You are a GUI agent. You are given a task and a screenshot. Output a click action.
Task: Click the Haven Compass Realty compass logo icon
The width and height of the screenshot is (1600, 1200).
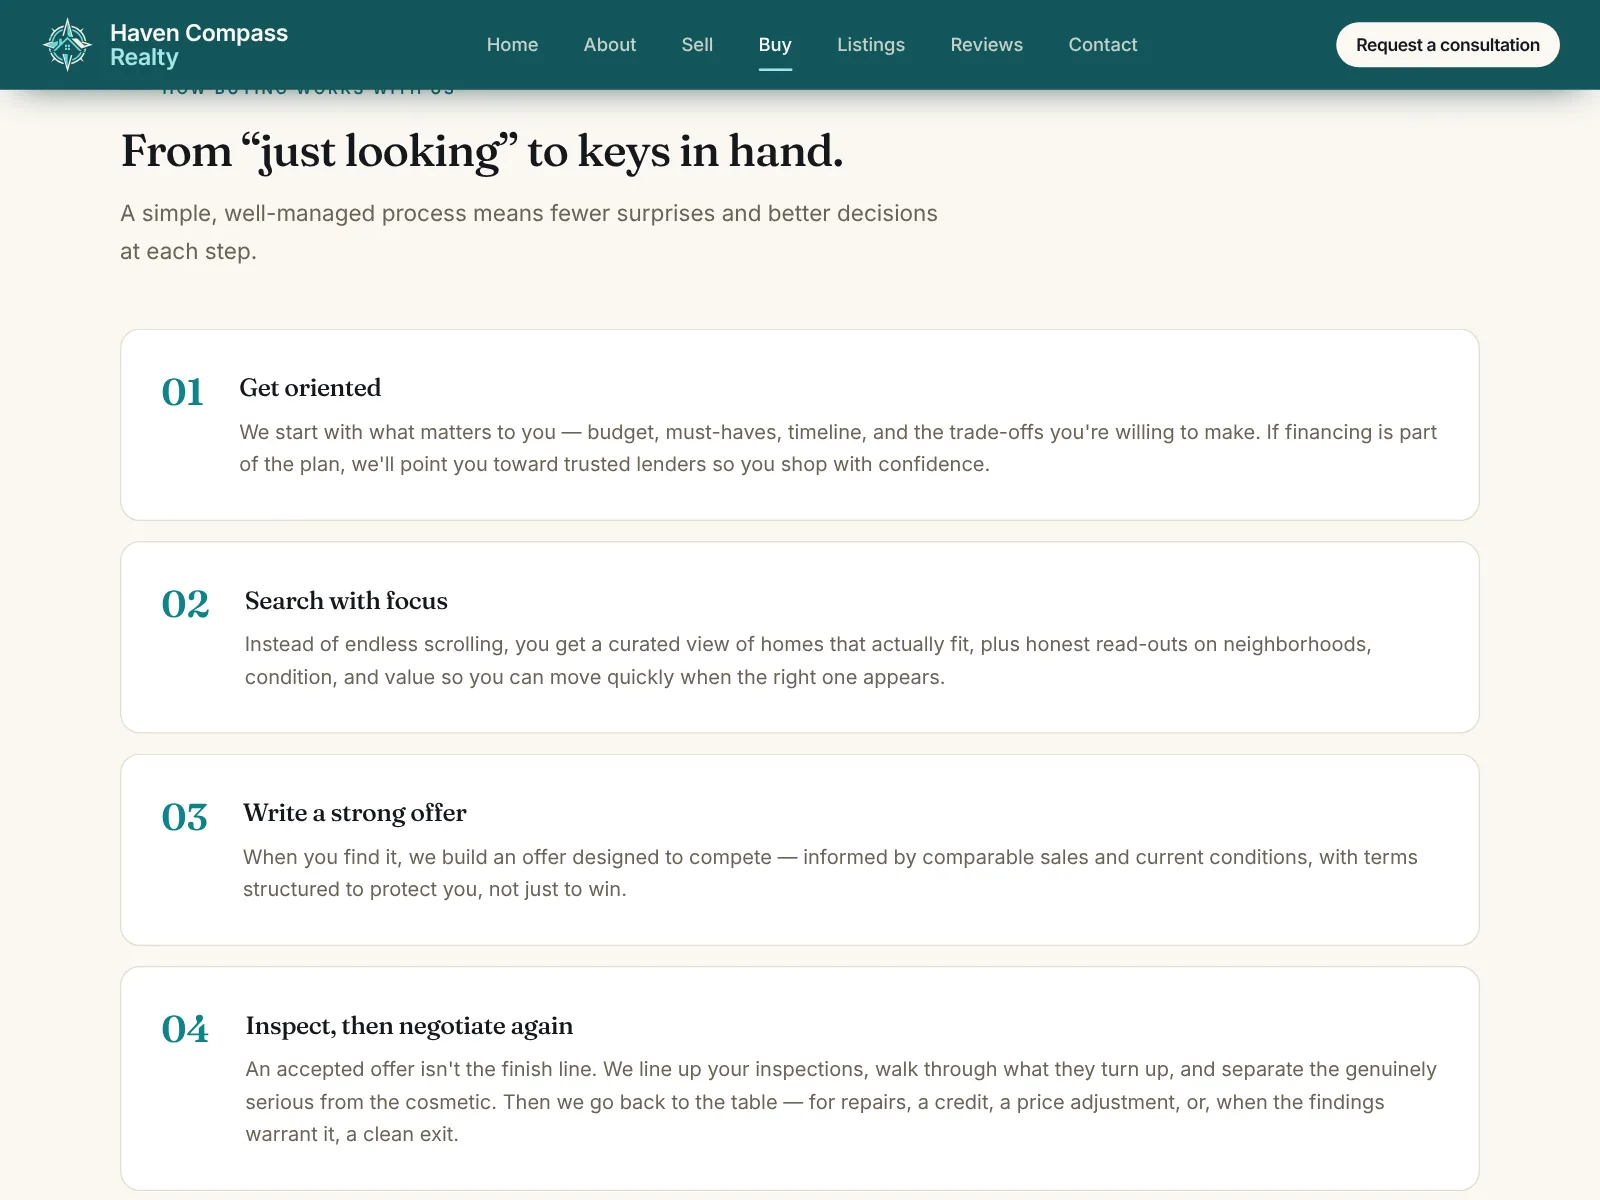click(x=67, y=45)
